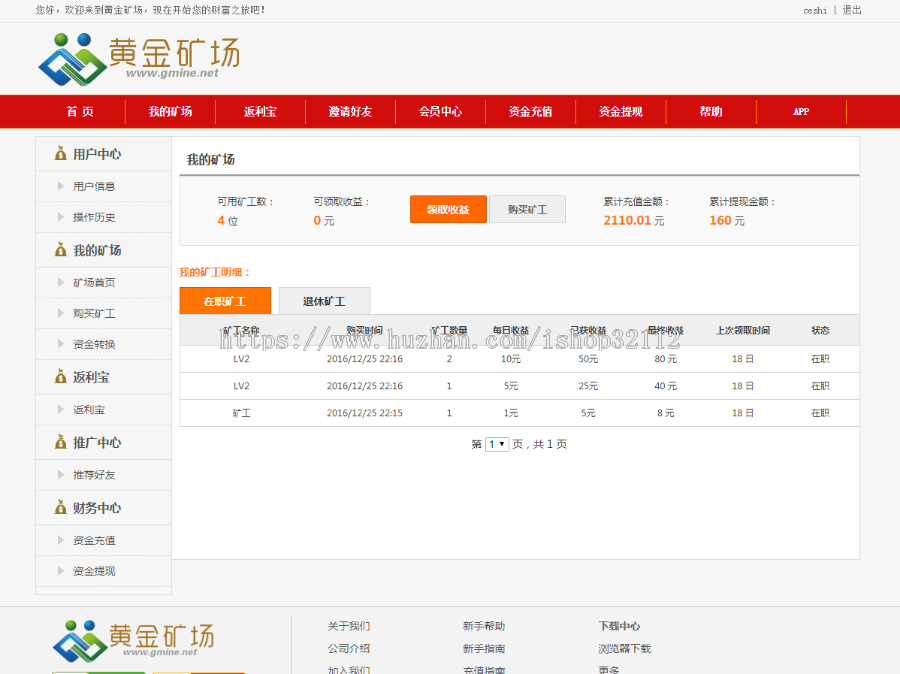Open the 会员中心 navigation menu item
Image resolution: width=900 pixels, height=674 pixels.
(439, 111)
